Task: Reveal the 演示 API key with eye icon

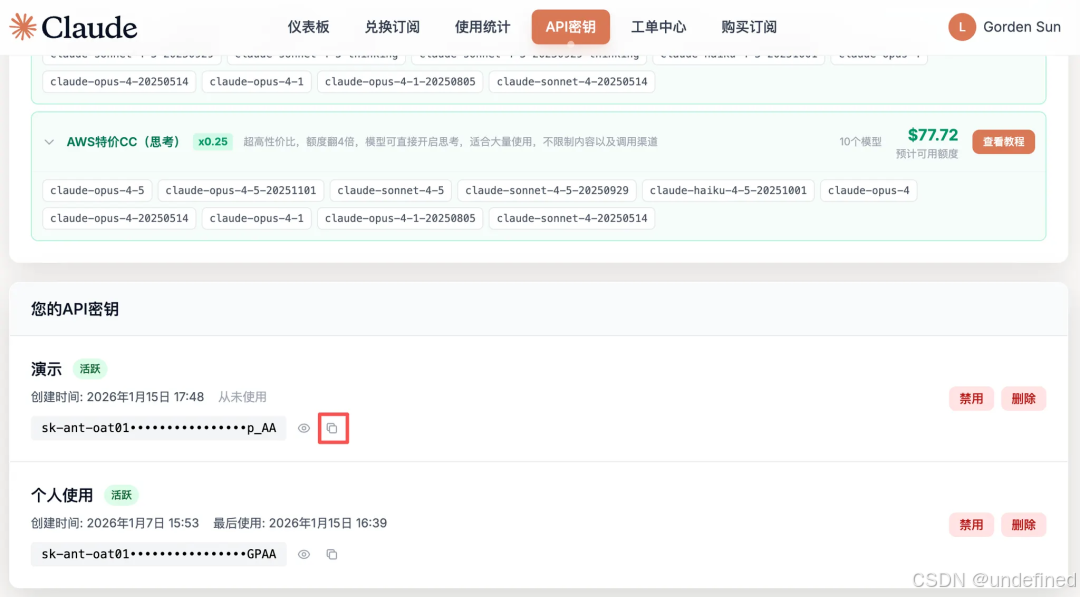Action: tap(304, 428)
